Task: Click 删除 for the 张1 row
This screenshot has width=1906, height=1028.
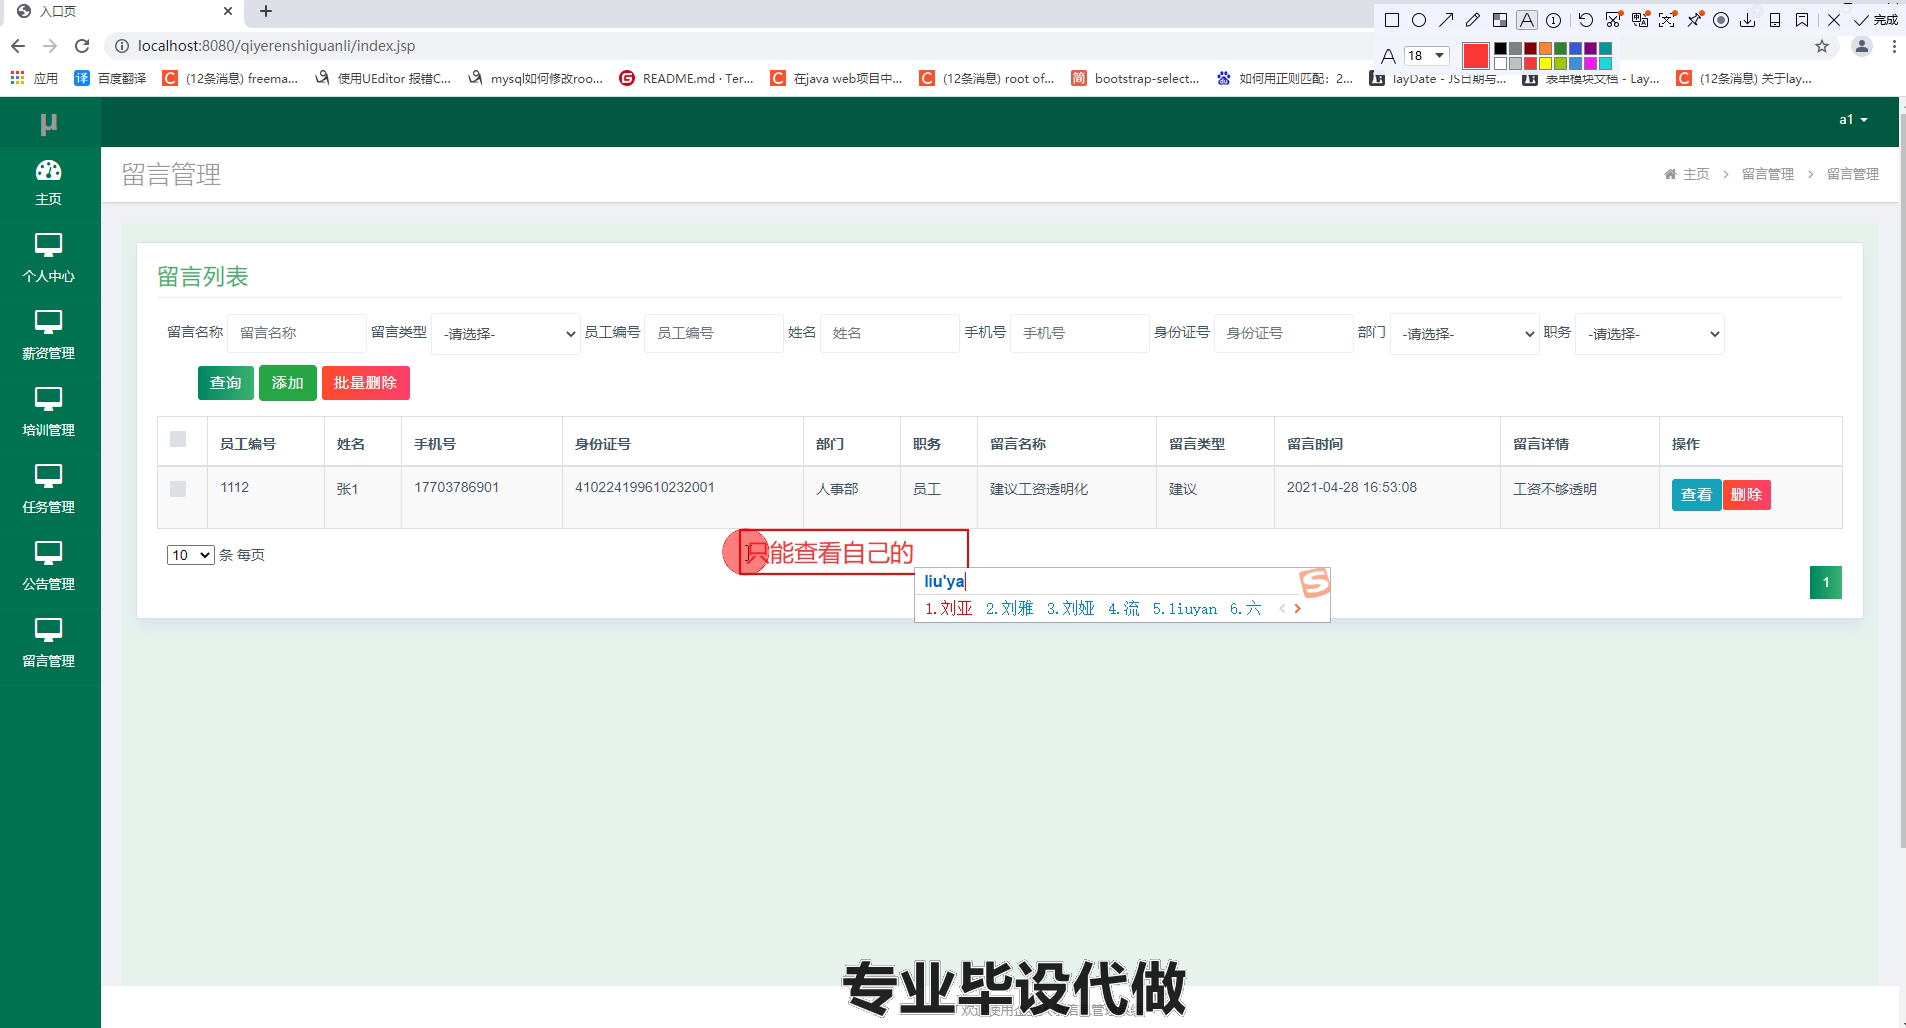Action: tap(1746, 495)
